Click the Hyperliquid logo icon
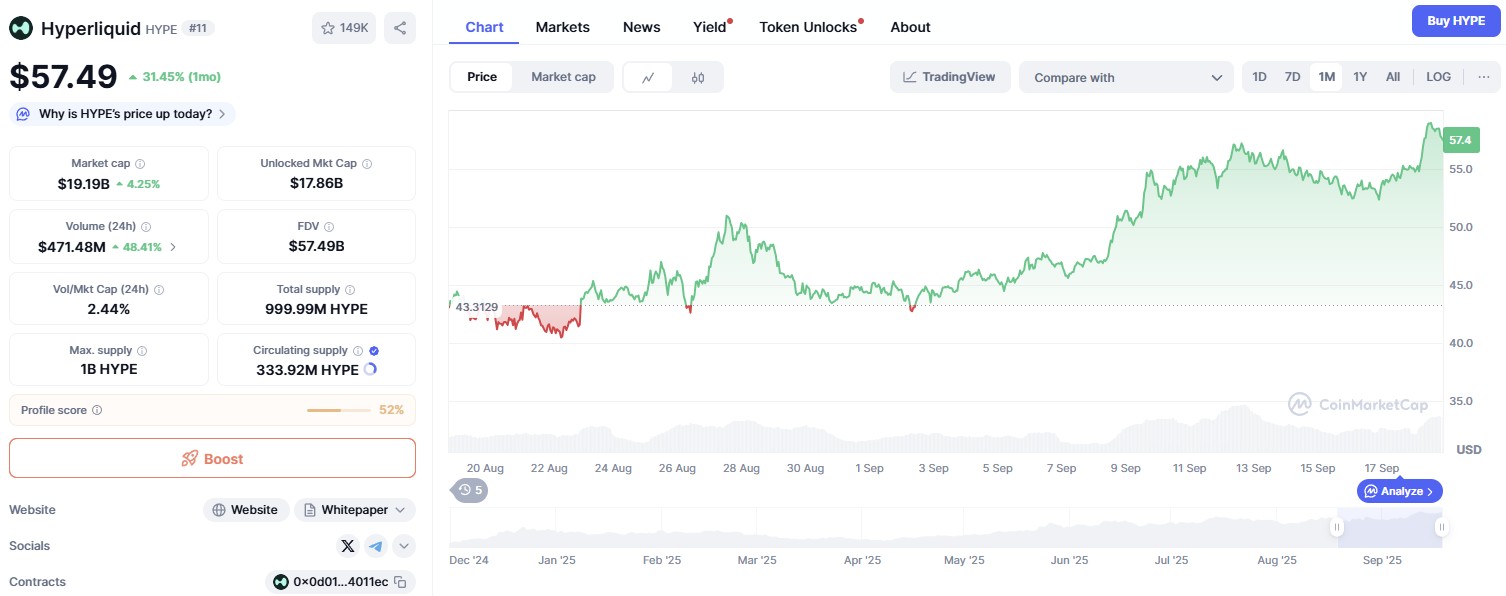1506x596 pixels. tap(21, 28)
